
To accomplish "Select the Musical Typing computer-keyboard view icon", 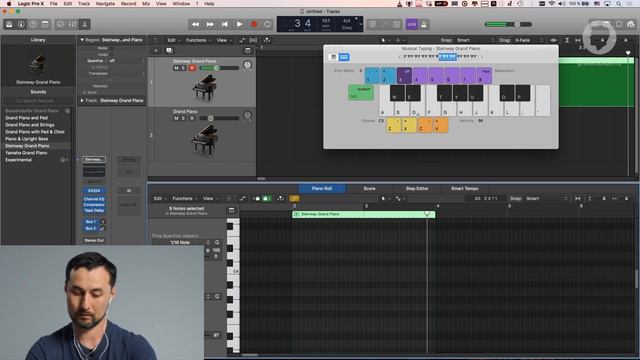I will pos(344,57).
